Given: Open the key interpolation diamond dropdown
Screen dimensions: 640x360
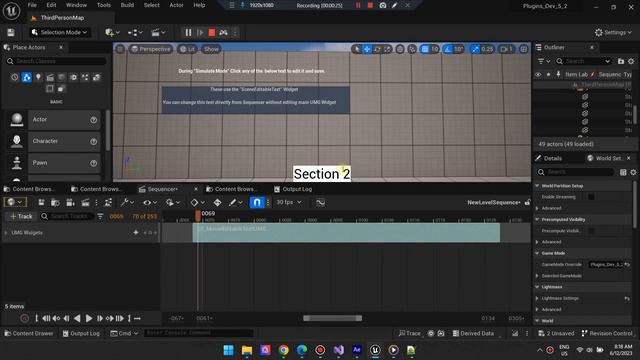Looking at the screenshot, I should pyautogui.click(x=198, y=202).
